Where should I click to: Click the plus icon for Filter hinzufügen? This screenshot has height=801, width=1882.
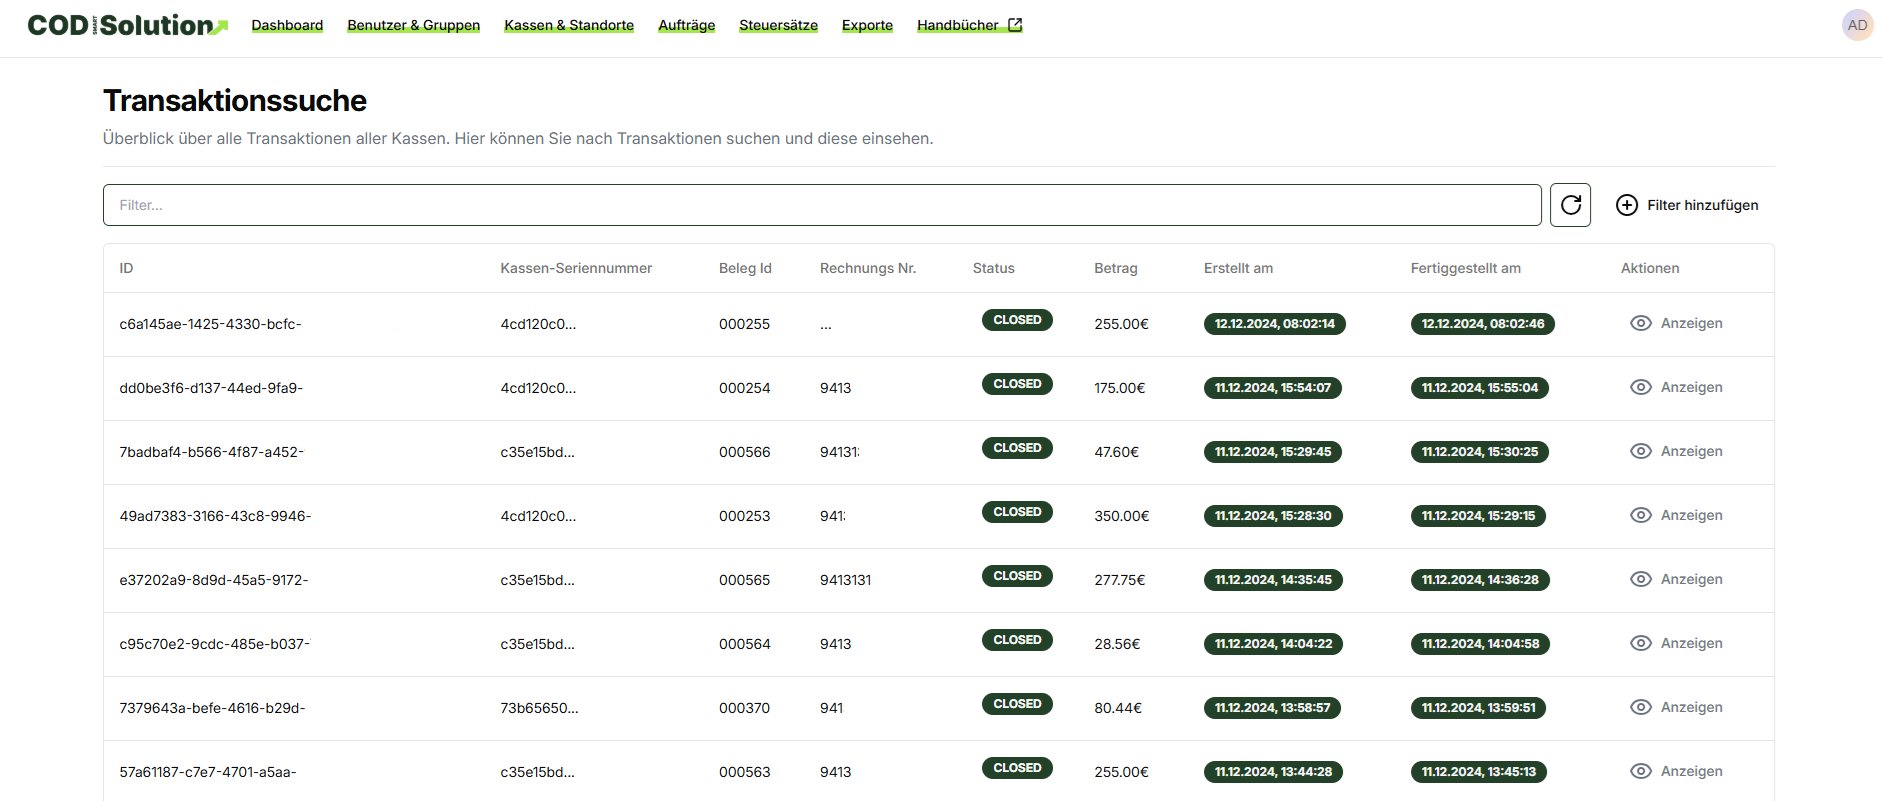point(1627,205)
